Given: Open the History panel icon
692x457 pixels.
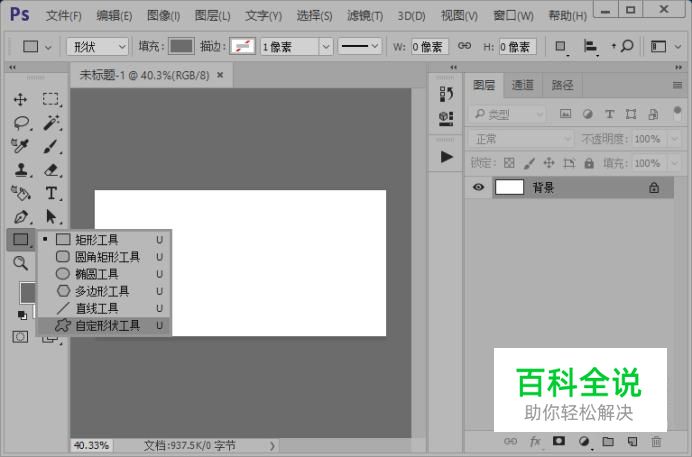Looking at the screenshot, I should point(446,94).
